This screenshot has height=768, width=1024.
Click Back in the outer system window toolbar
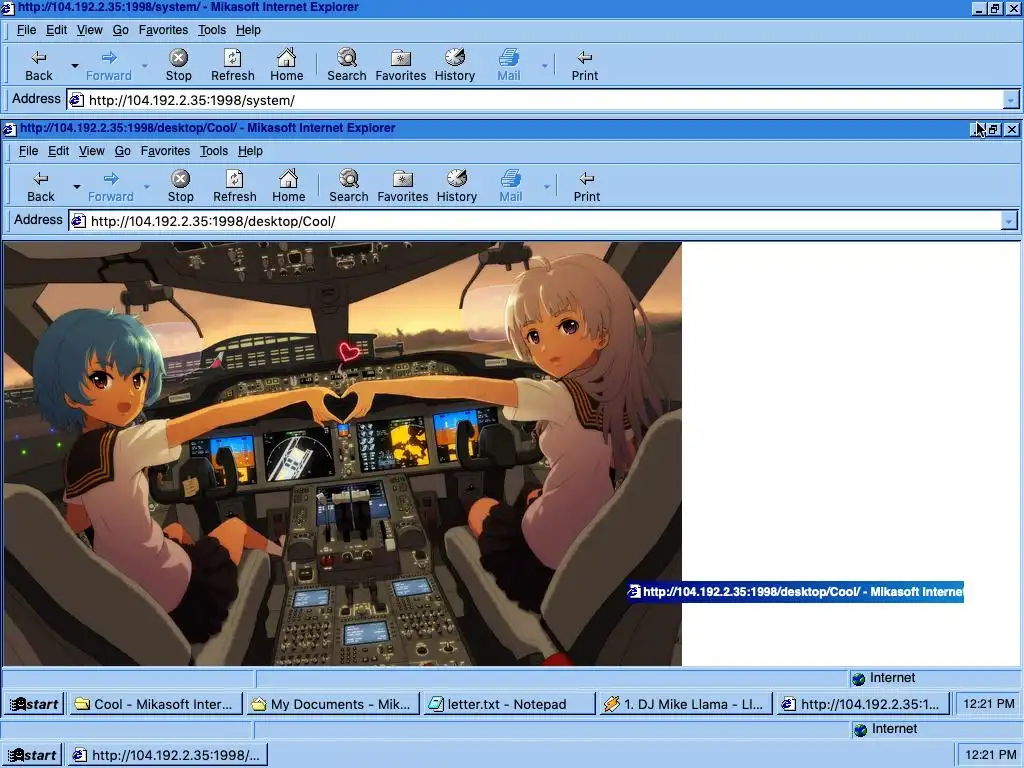(x=39, y=66)
